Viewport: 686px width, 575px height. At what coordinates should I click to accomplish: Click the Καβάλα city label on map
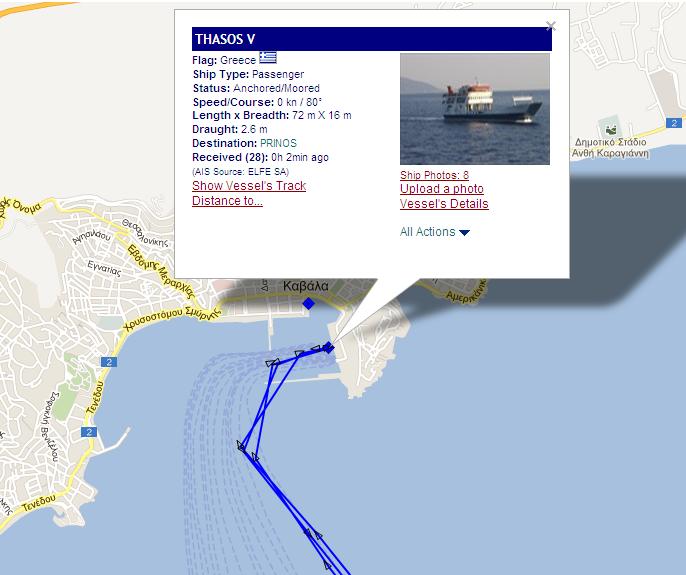point(305,286)
